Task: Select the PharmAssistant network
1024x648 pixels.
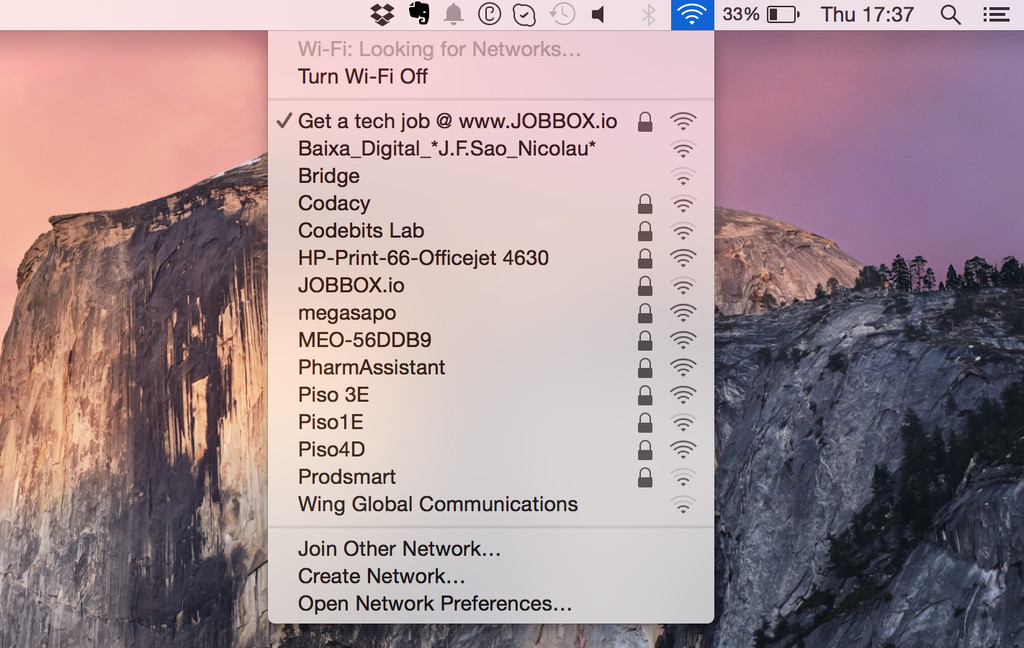Action: tap(490, 368)
